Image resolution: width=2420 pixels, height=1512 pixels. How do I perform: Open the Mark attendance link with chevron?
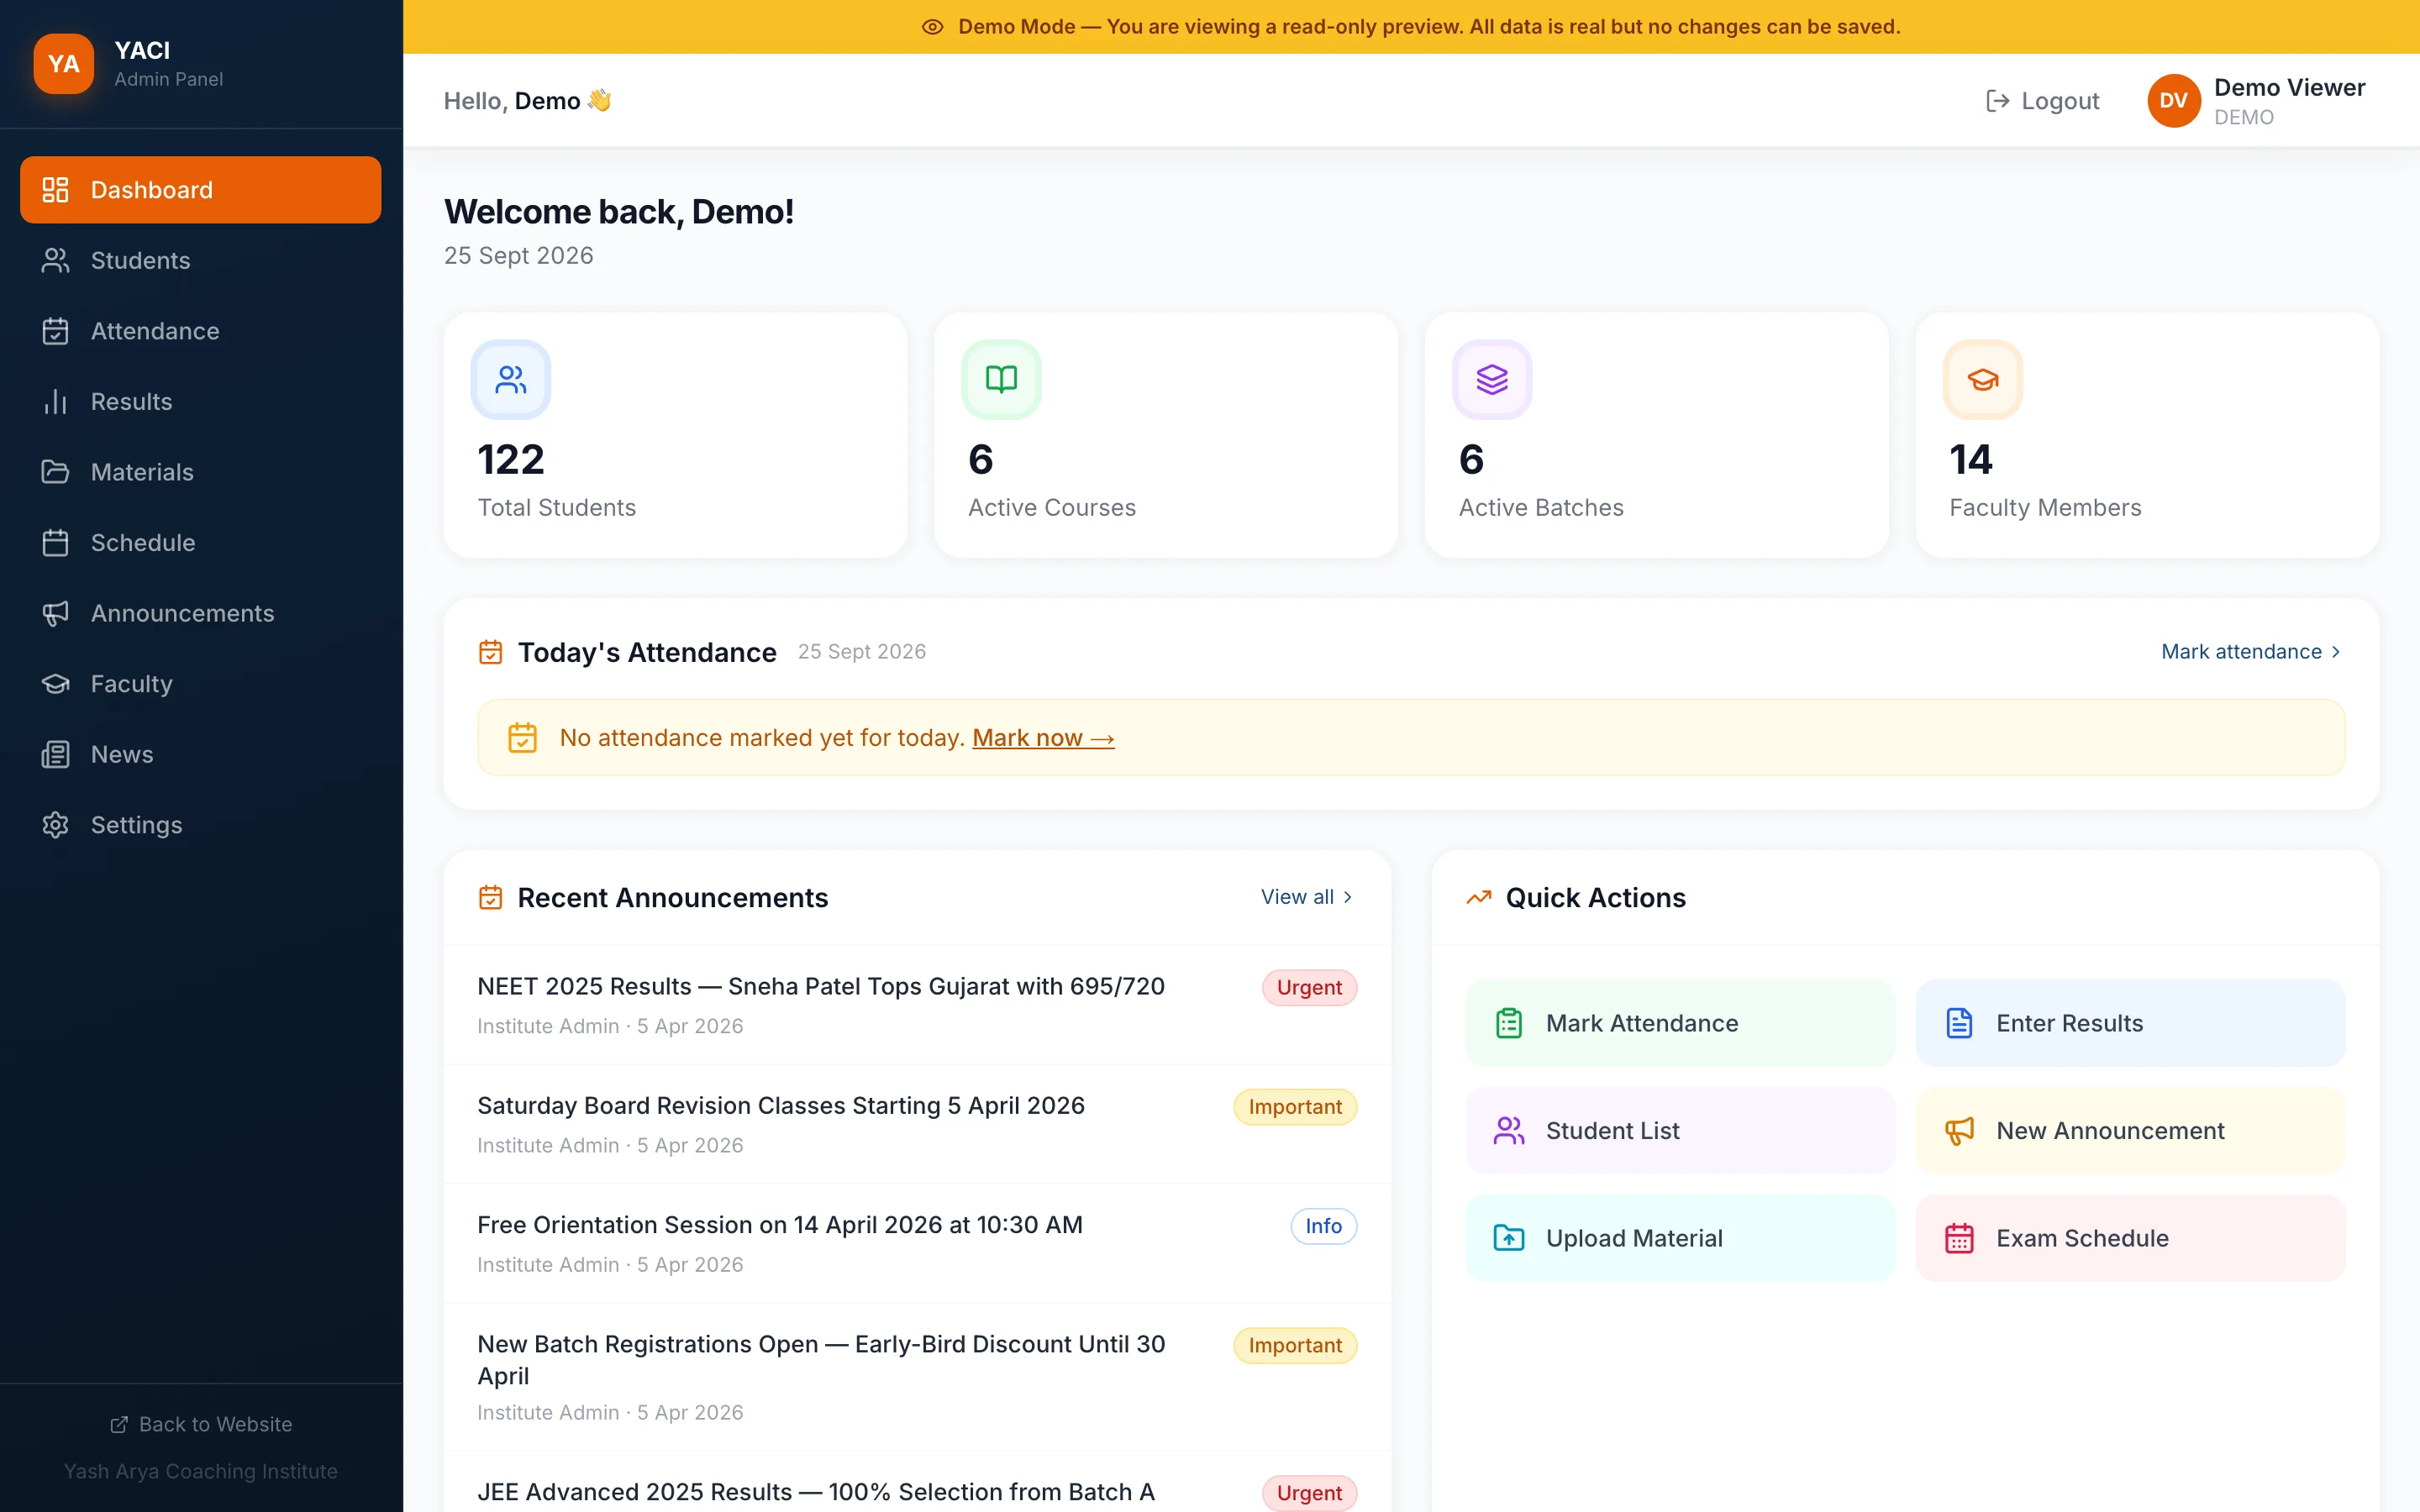(x=2251, y=652)
